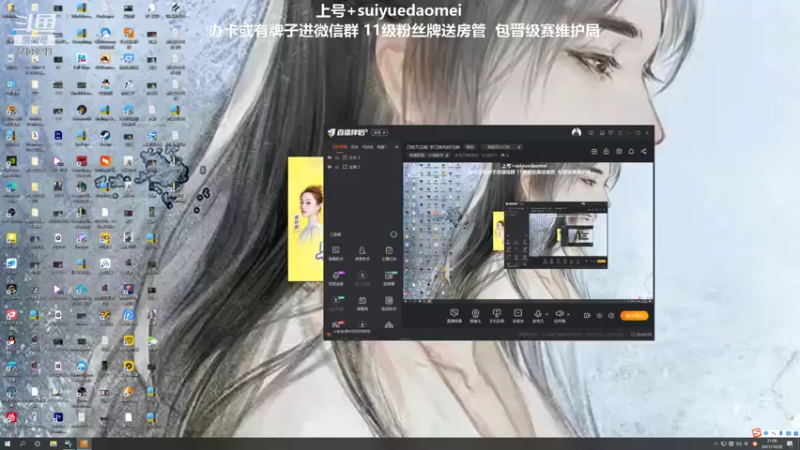Edit stream category with the small pencil icon
Image resolution: width=800 pixels, height=450 pixels.
(447, 155)
